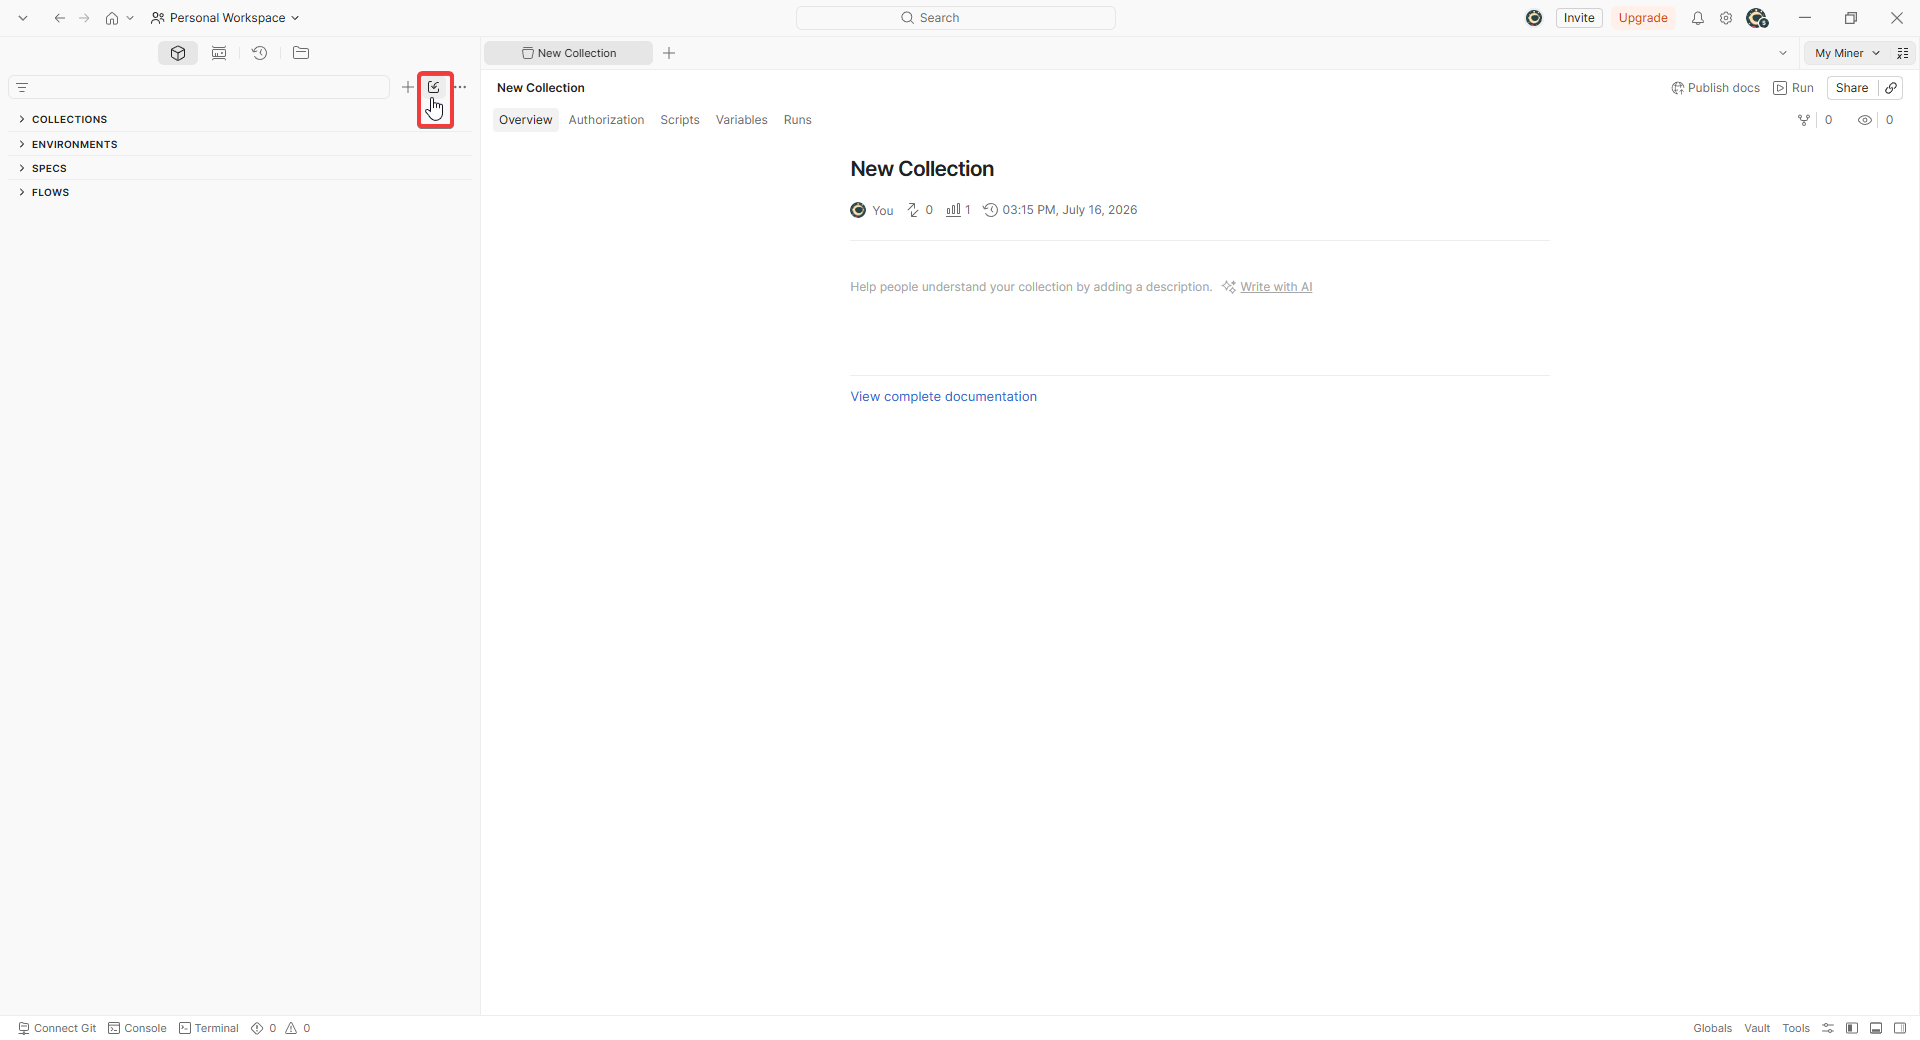
Task: Click the Home icon
Action: click(x=112, y=18)
